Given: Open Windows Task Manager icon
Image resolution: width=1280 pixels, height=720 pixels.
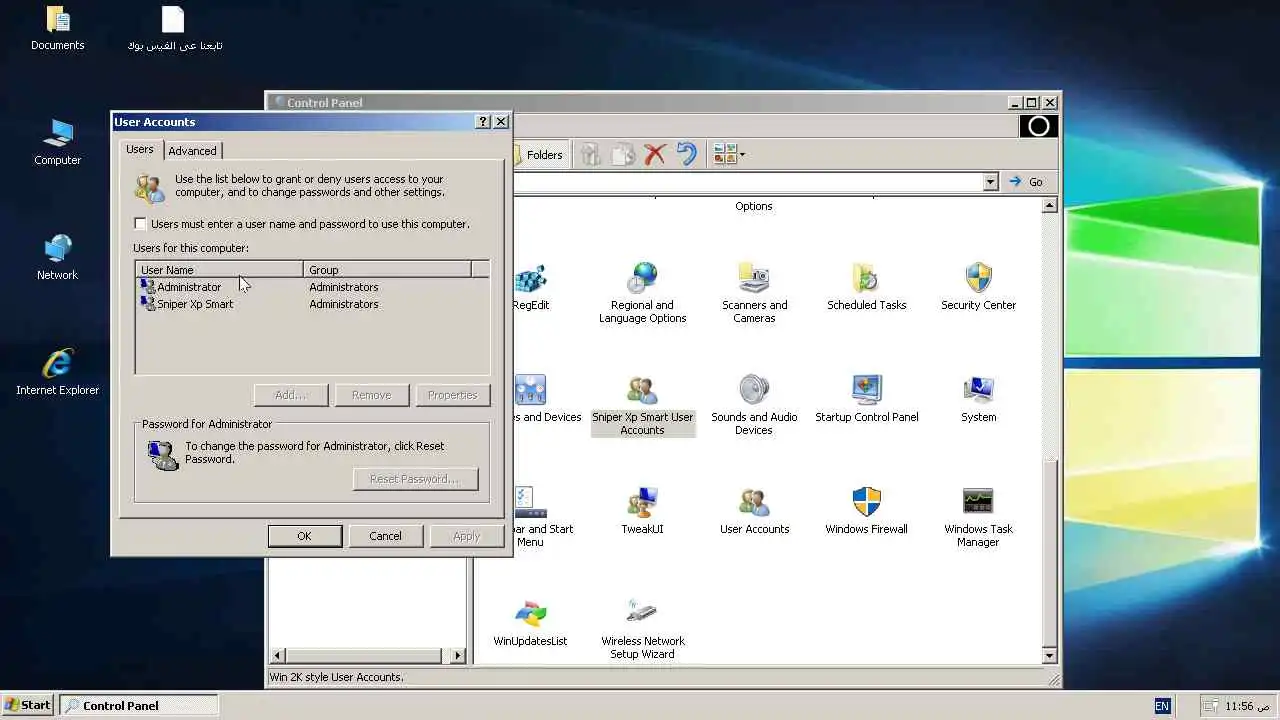Looking at the screenshot, I should tap(978, 517).
